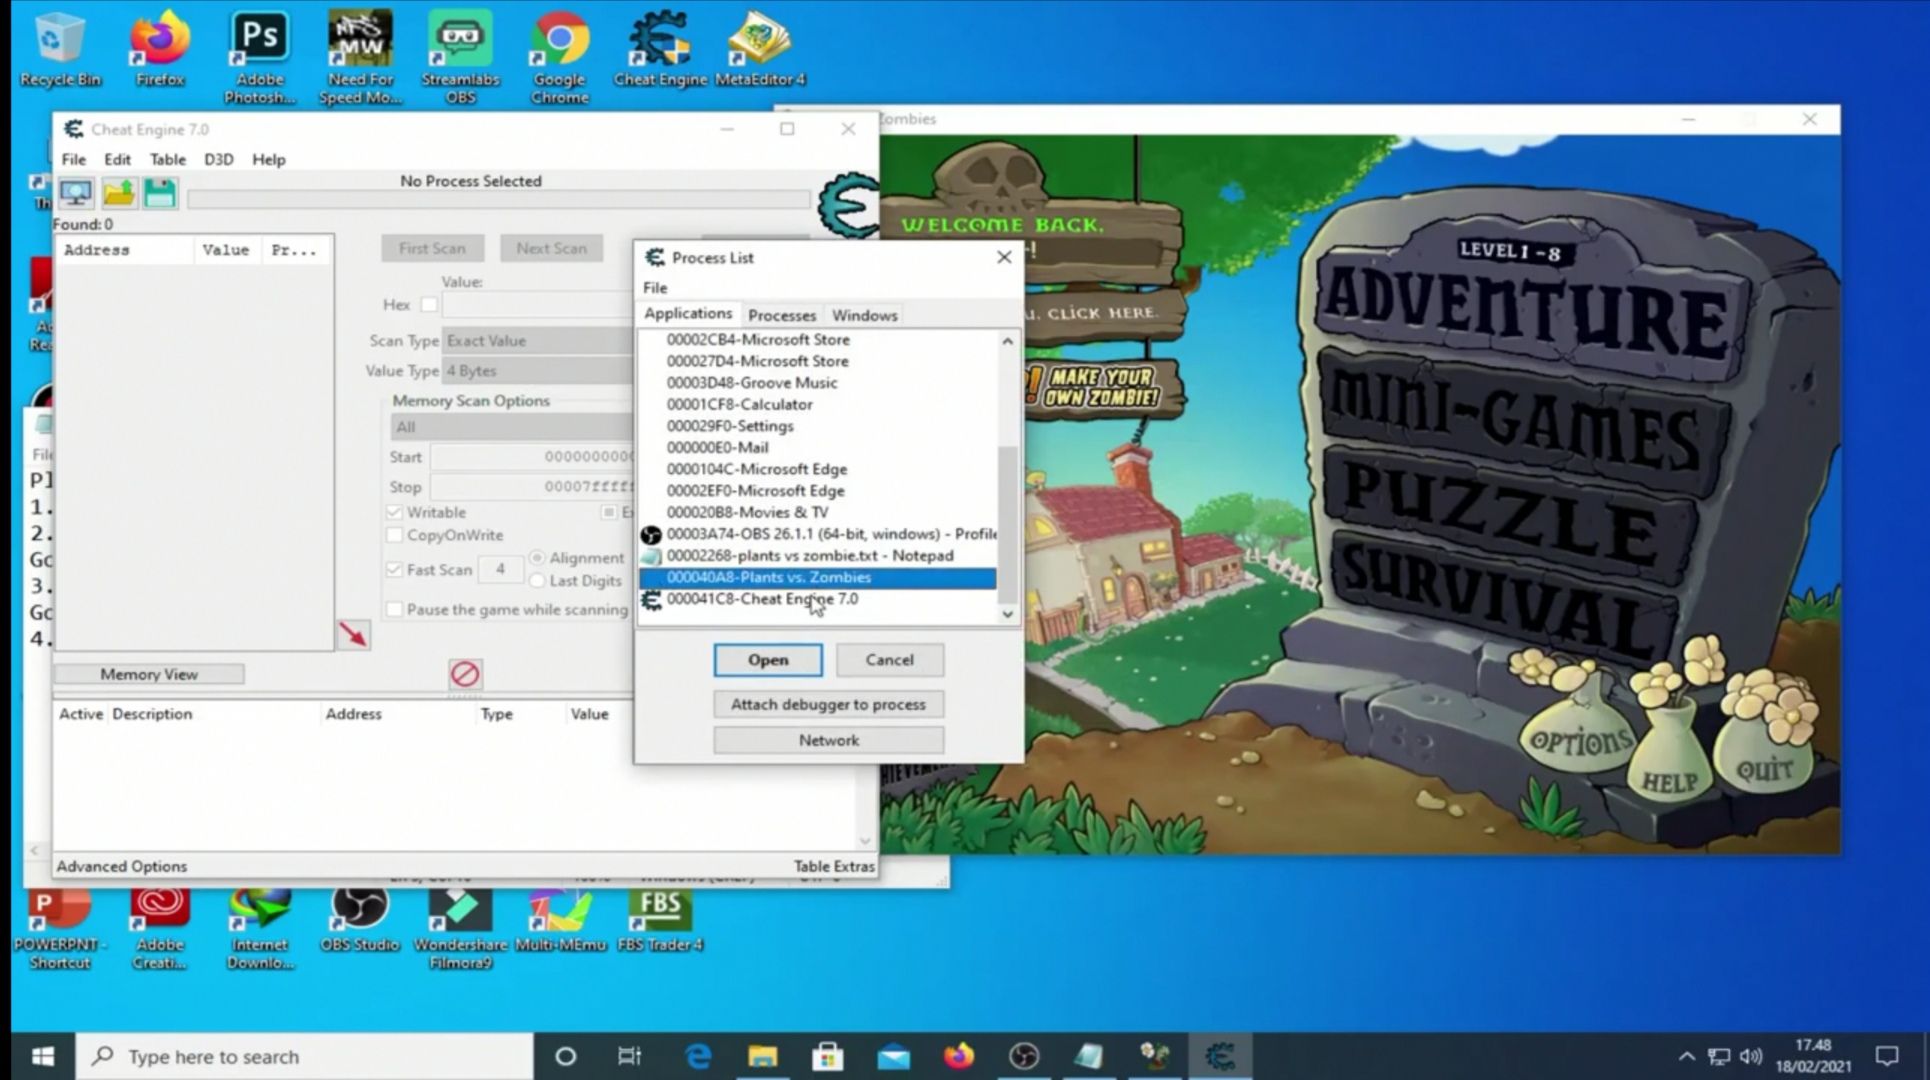
Task: Select the Firefox desktop shortcut
Action: (160, 49)
